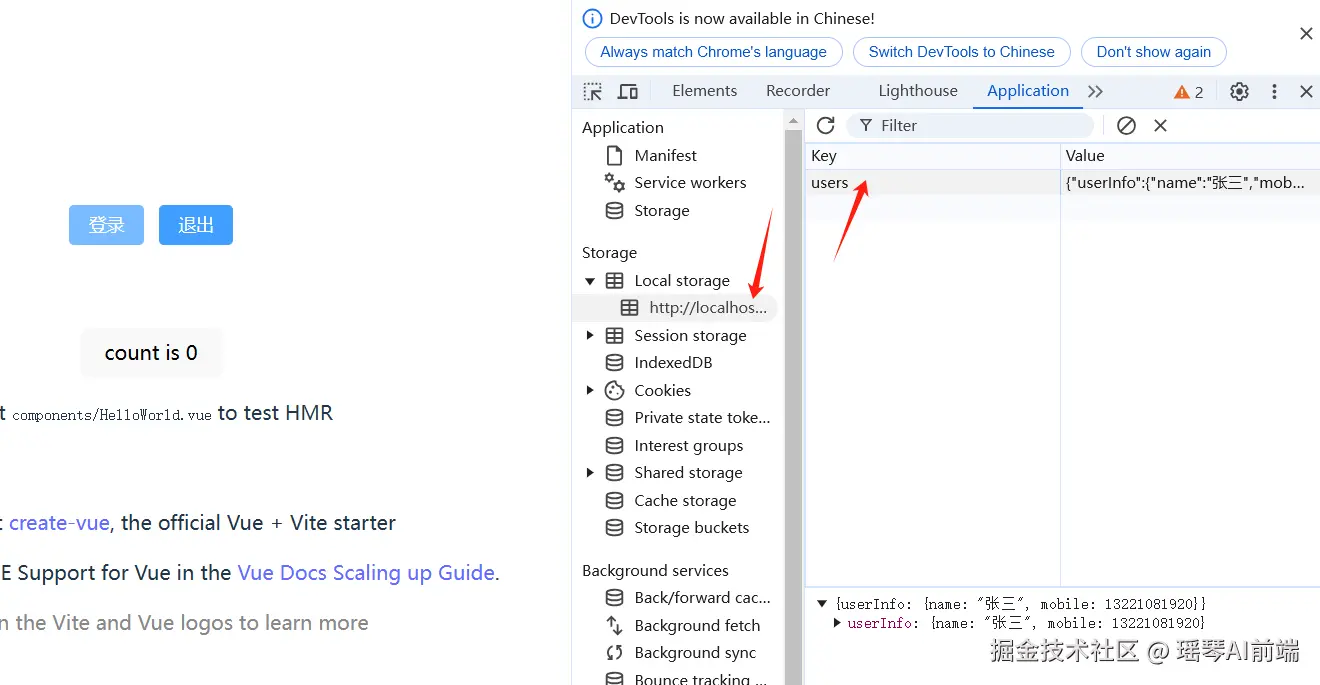The height and width of the screenshot is (685, 1320).
Task: Select the inspect element picker icon
Action: (593, 91)
